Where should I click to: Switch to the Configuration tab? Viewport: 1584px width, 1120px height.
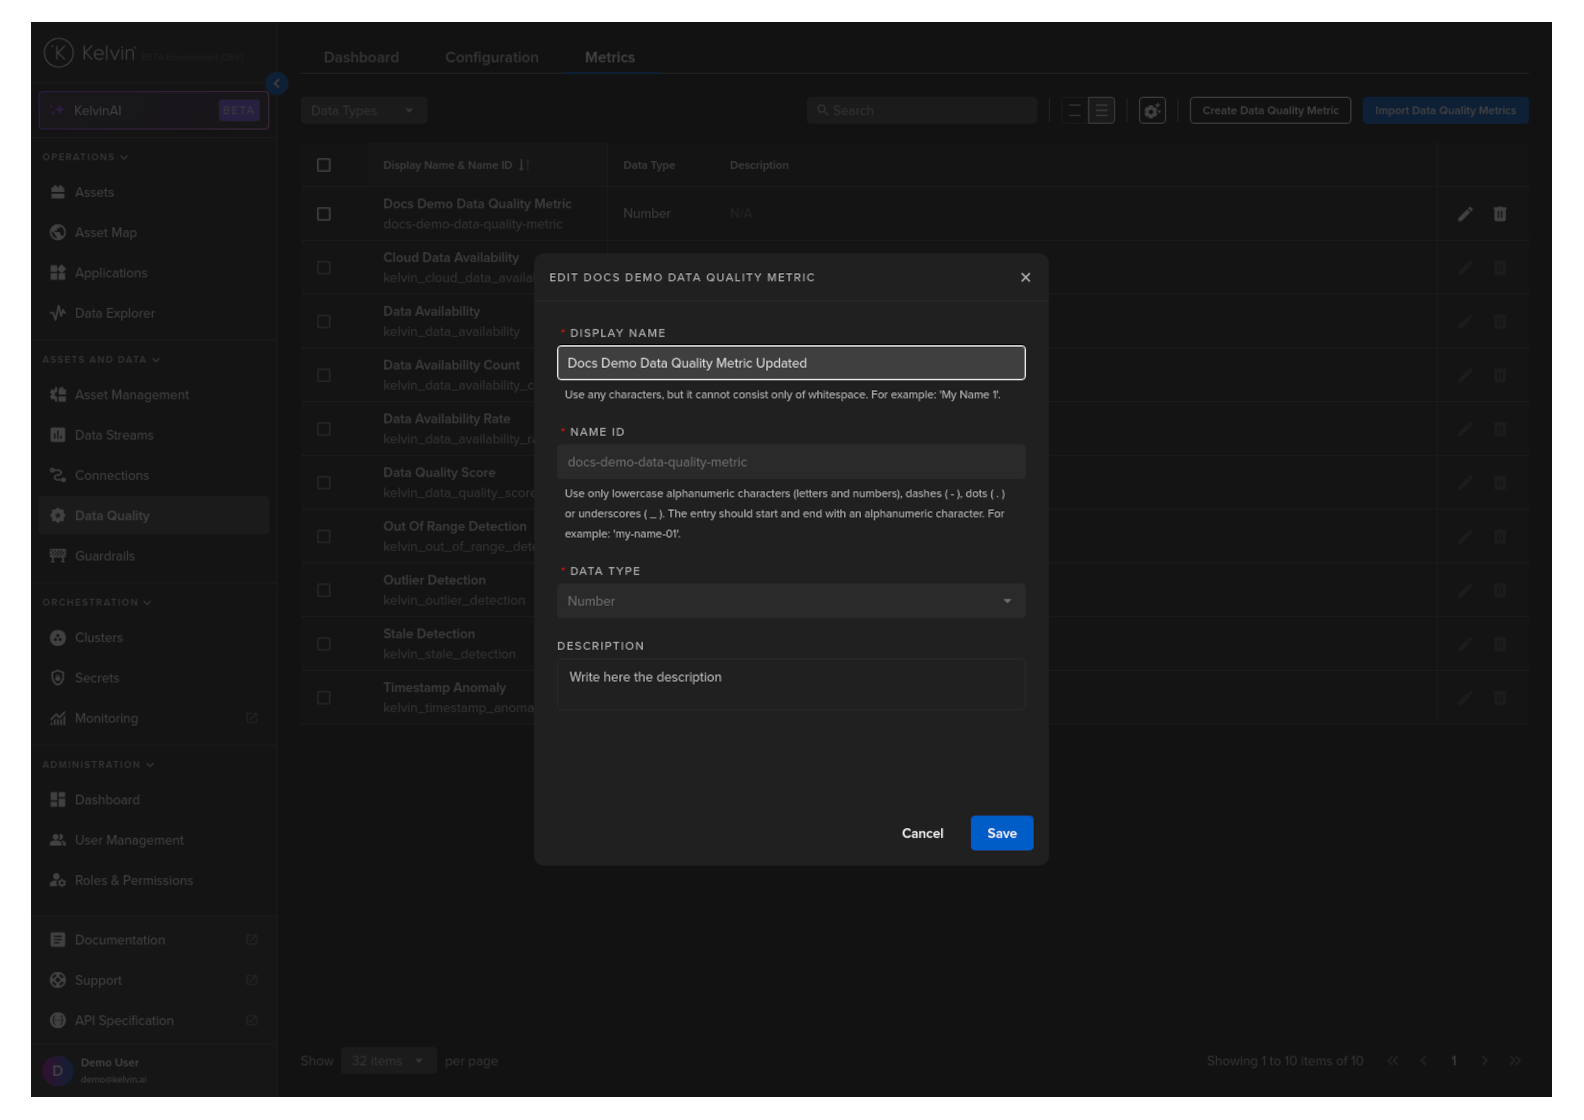pos(491,58)
